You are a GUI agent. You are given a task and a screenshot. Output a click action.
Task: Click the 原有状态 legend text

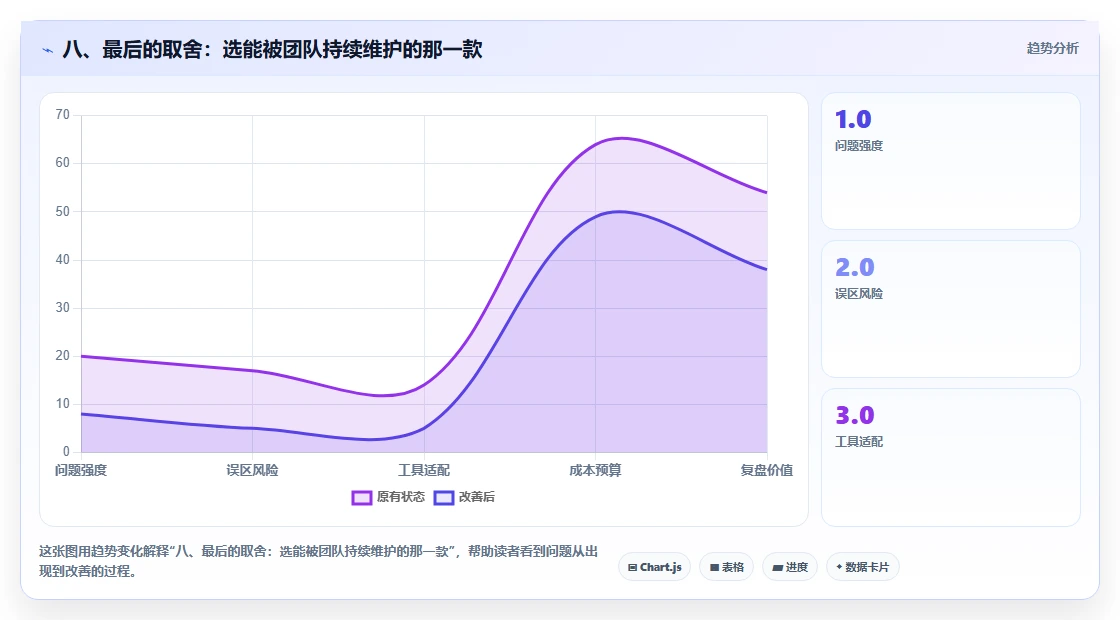coord(401,497)
